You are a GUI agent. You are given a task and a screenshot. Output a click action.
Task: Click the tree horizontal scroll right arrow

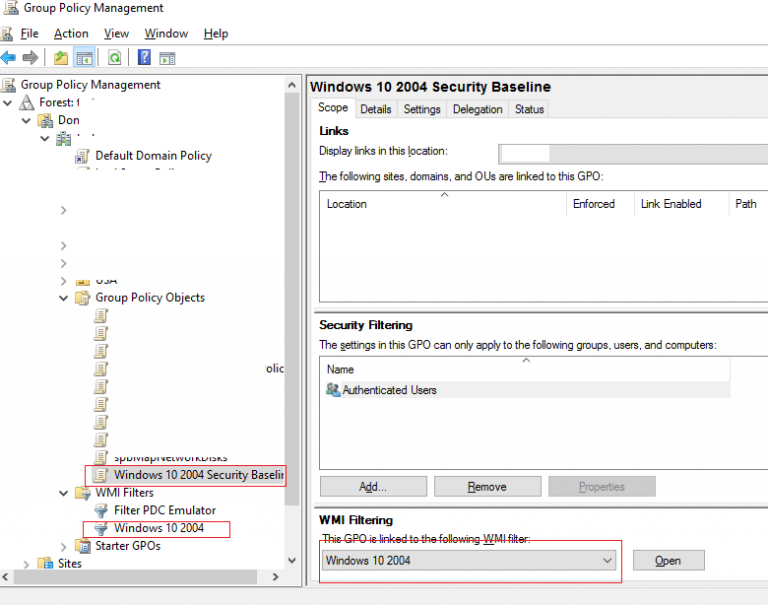[x=276, y=577]
